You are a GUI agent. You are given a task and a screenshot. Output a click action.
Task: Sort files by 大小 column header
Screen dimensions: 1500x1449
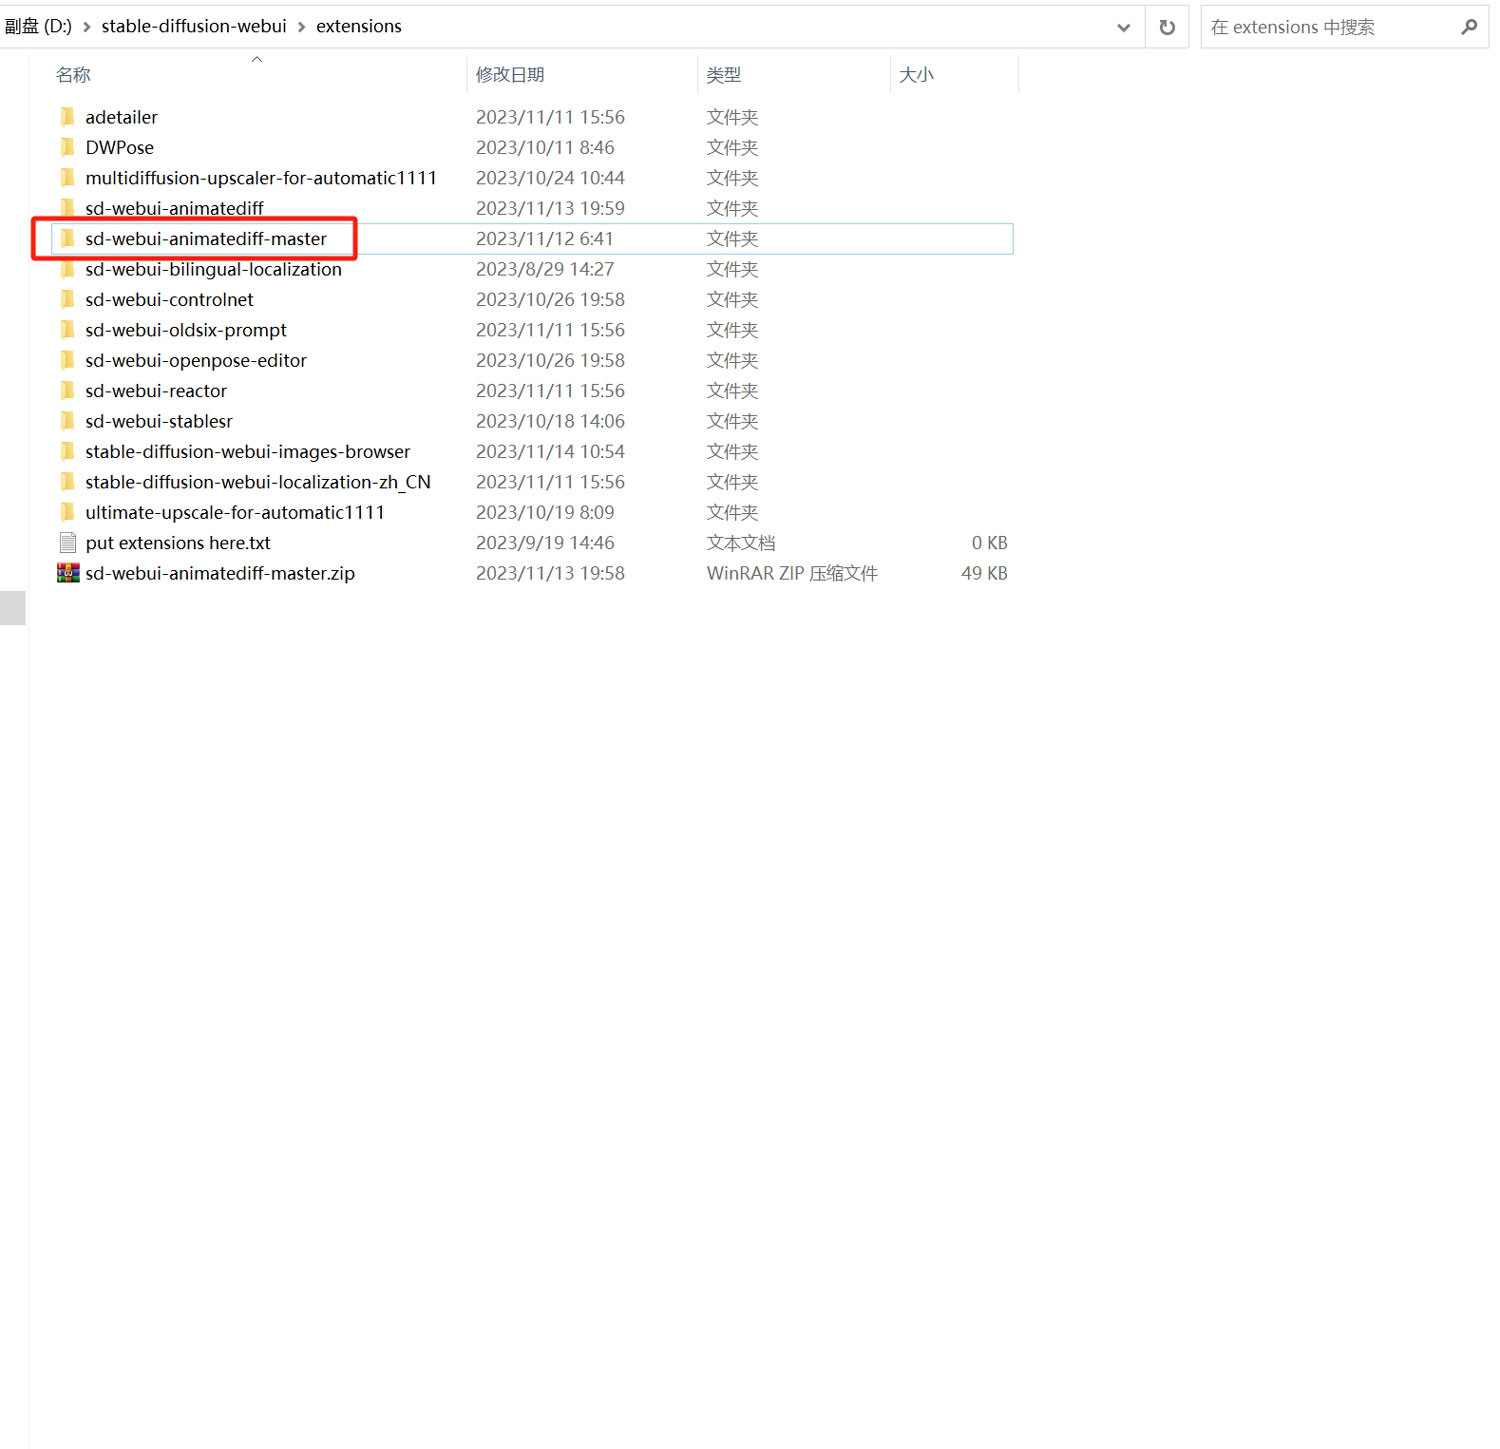pos(915,75)
